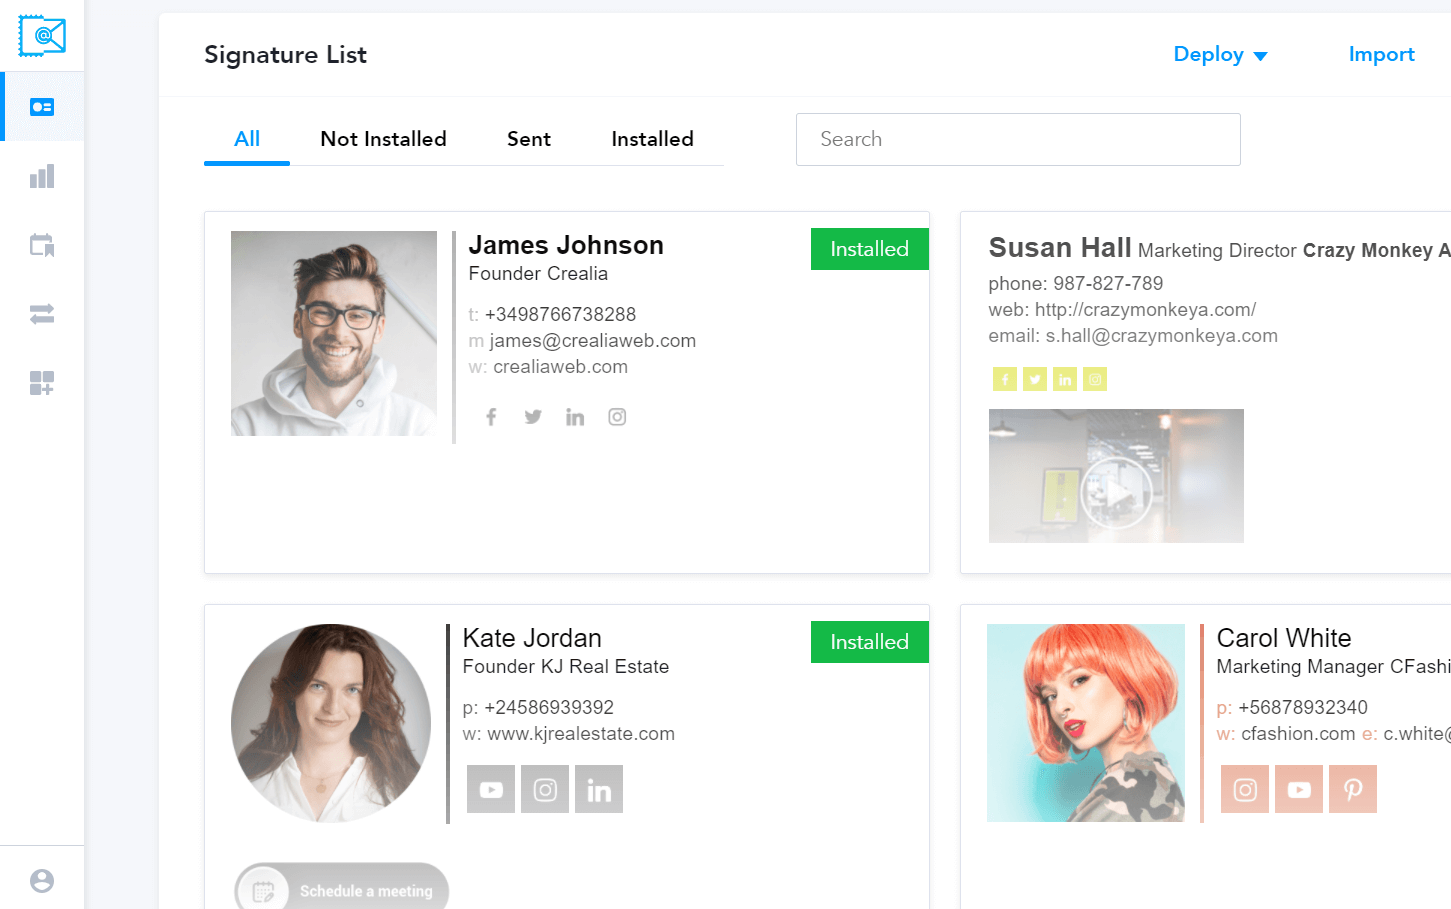Click Susan Hall's yellow LinkedIn icon

tap(1065, 379)
